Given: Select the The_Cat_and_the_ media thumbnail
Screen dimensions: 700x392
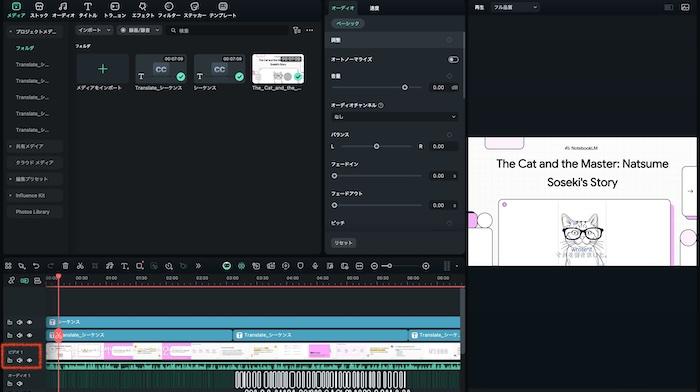Looking at the screenshot, I should (278, 69).
